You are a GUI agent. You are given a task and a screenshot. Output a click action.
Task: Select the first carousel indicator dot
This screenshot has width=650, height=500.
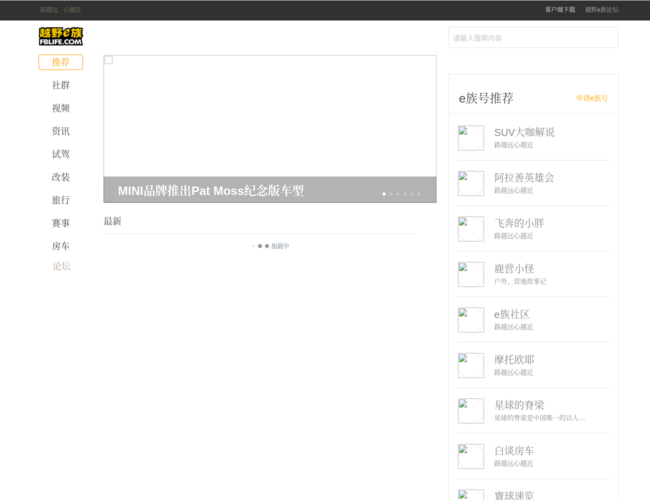click(384, 194)
